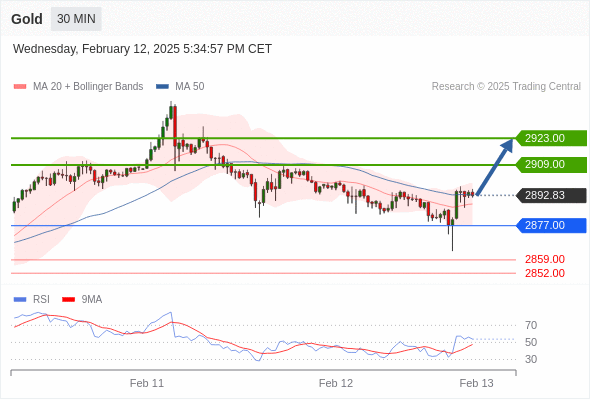Screen dimensions: 590x400
Task: Click the blue MA 50 legend swatch
Action: point(162,87)
